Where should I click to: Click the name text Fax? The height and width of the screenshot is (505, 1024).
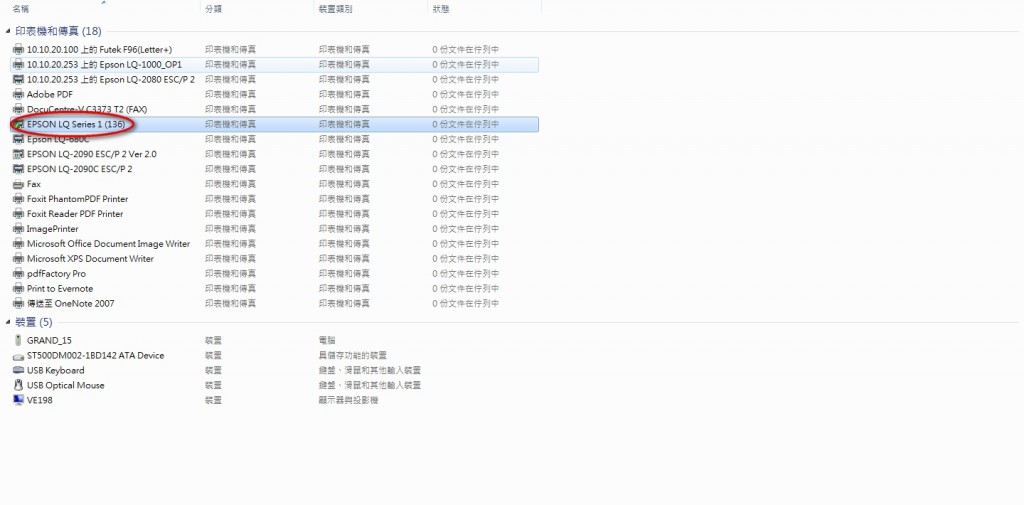33,184
